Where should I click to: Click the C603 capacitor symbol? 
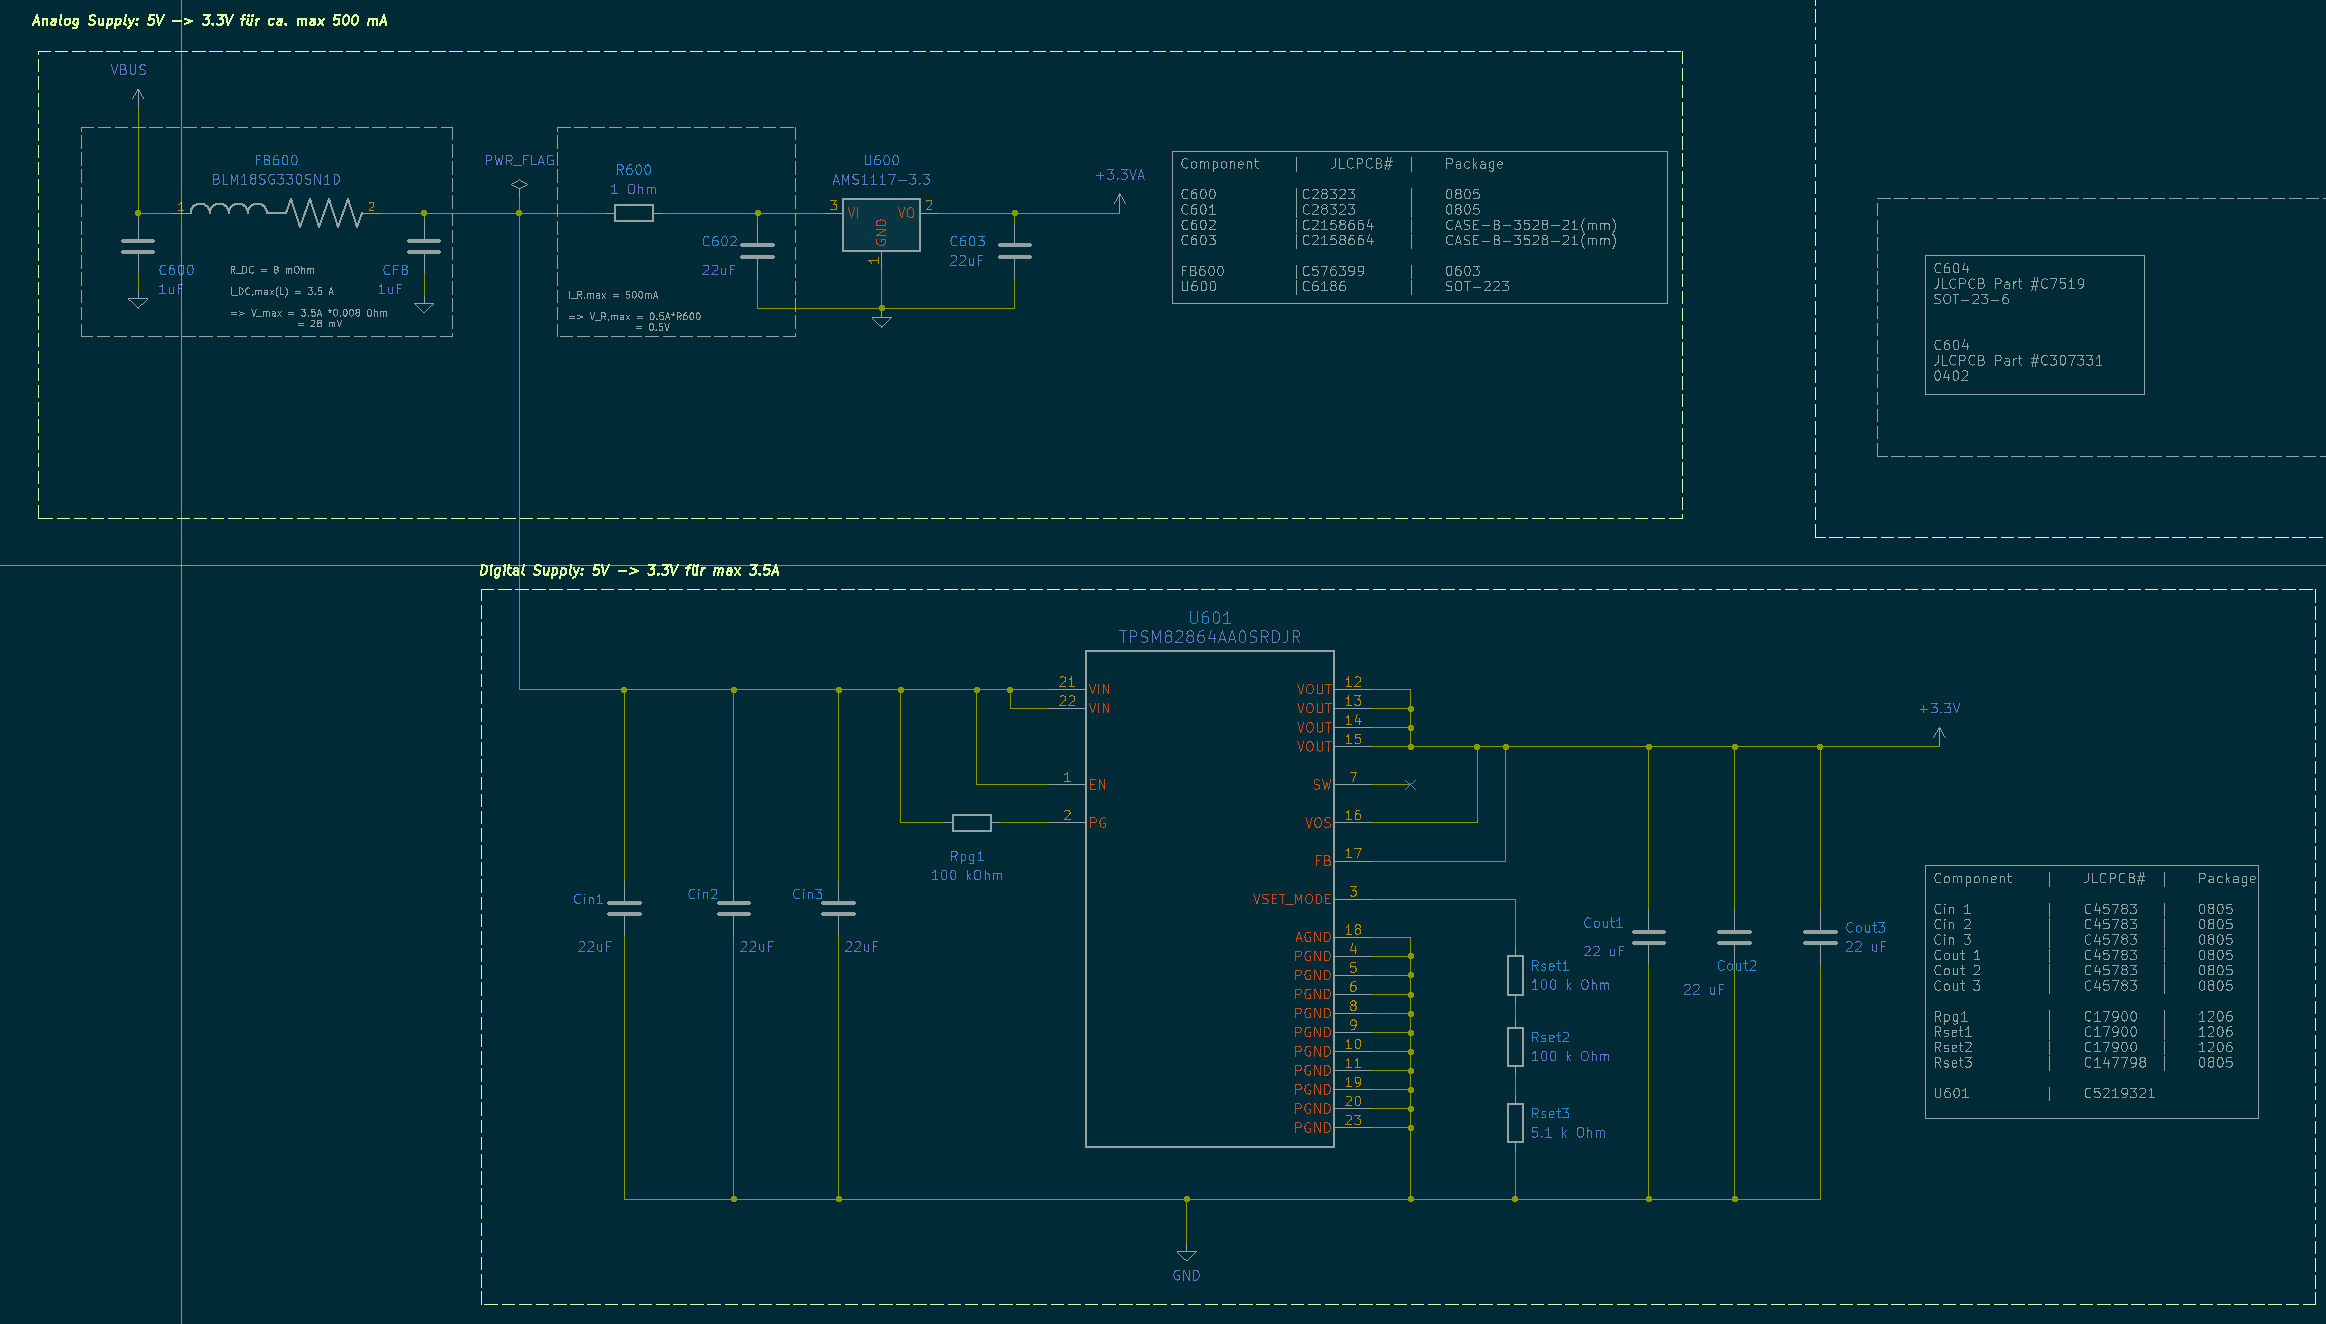1015,251
